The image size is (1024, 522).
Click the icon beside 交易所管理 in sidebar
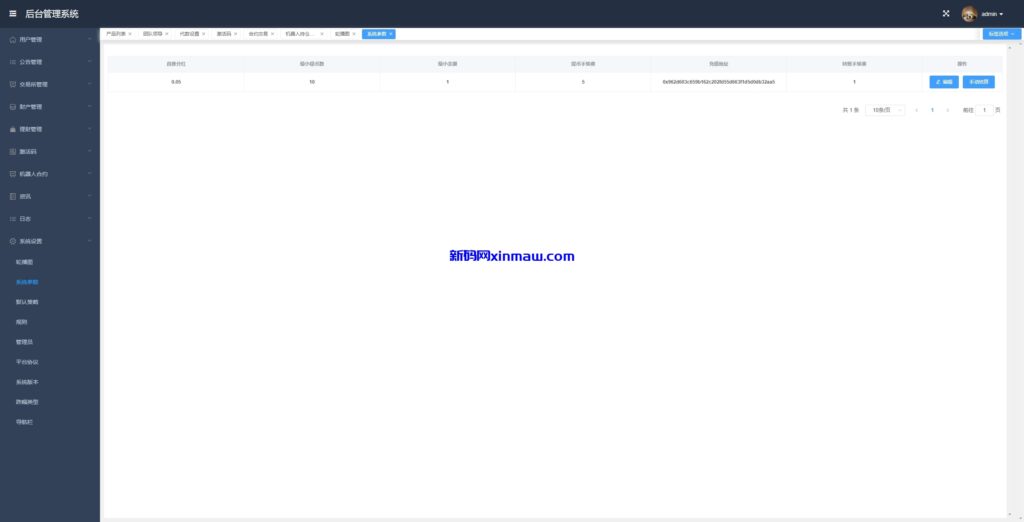12,84
